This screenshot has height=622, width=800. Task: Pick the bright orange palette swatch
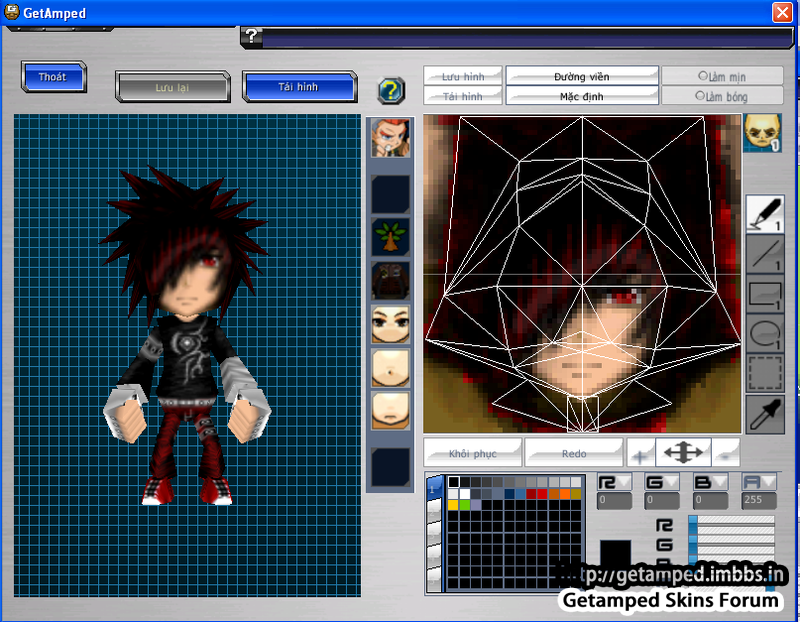tap(565, 493)
